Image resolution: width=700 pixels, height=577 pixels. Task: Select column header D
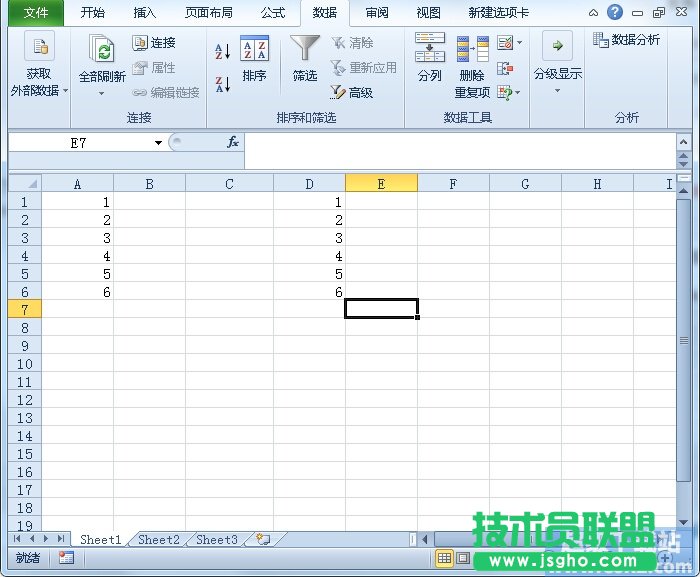coord(309,184)
